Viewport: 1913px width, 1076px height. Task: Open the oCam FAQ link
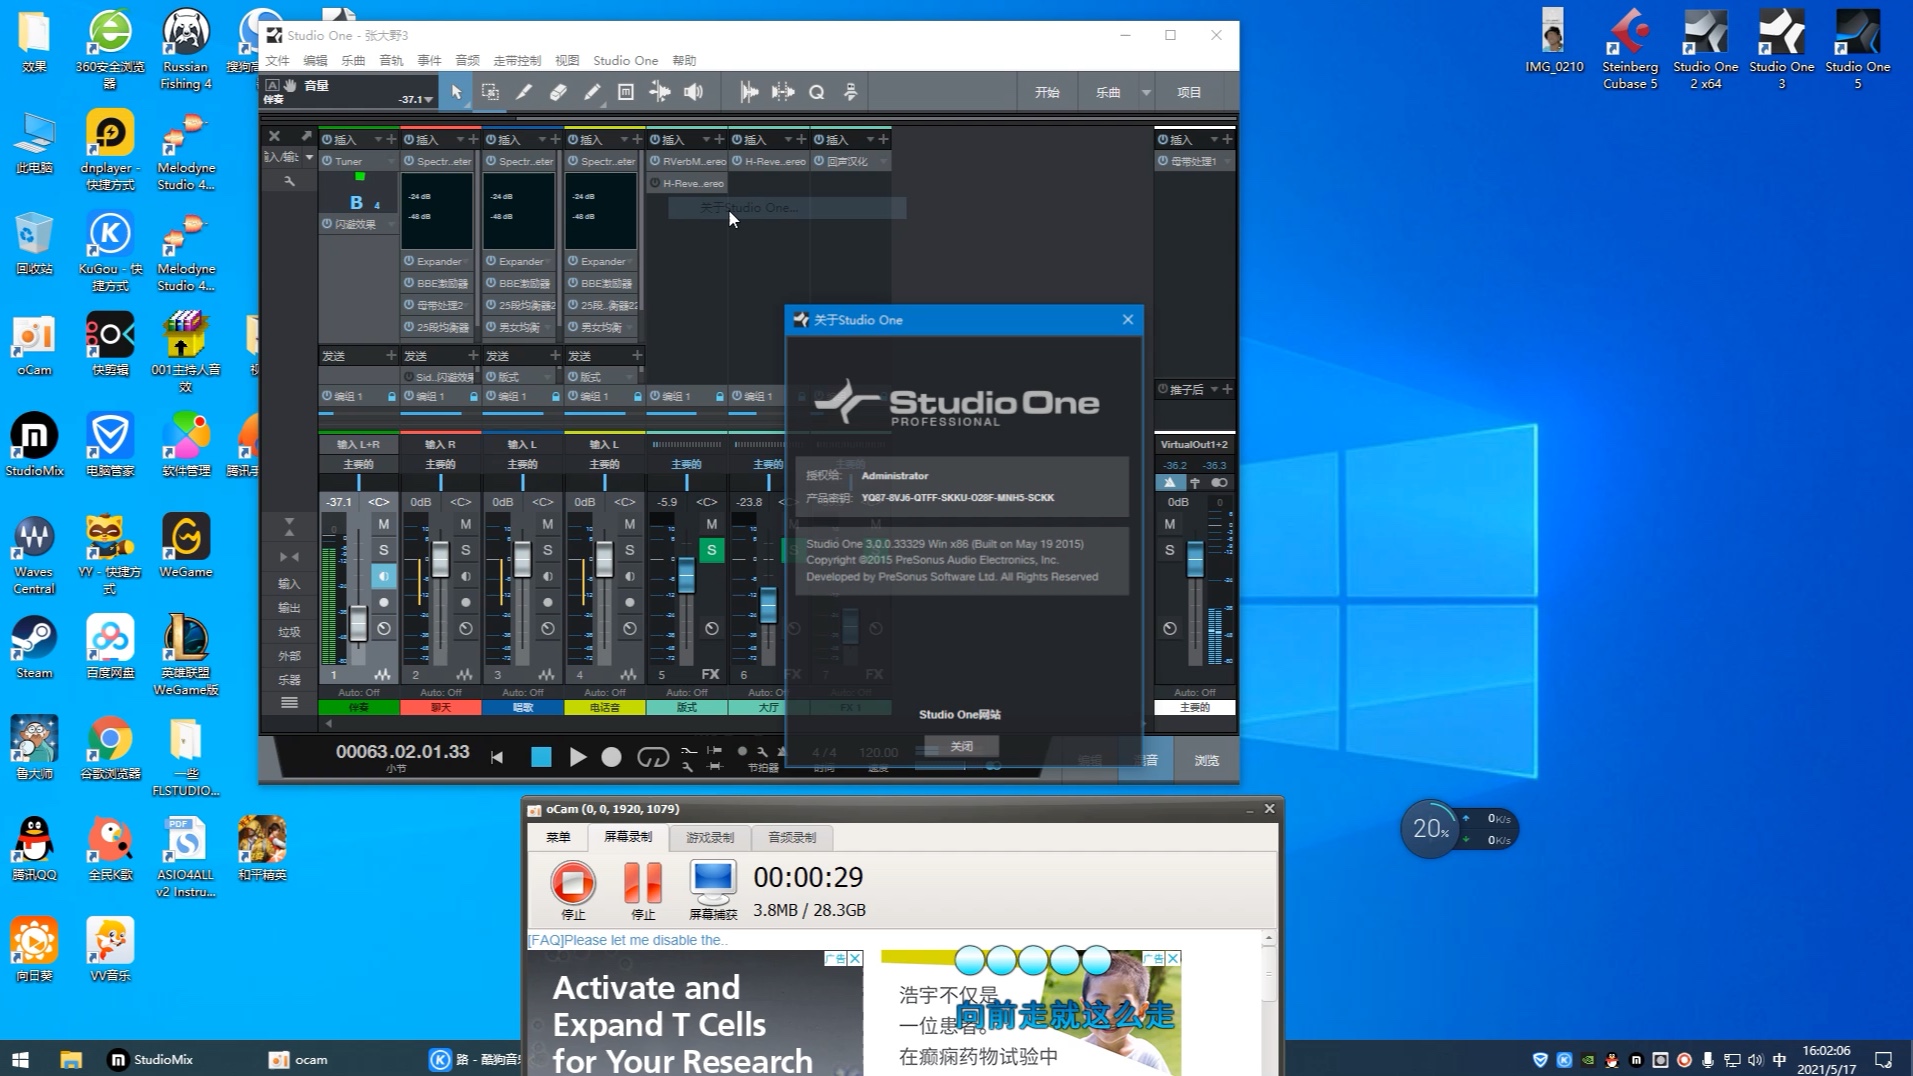pyautogui.click(x=628, y=940)
